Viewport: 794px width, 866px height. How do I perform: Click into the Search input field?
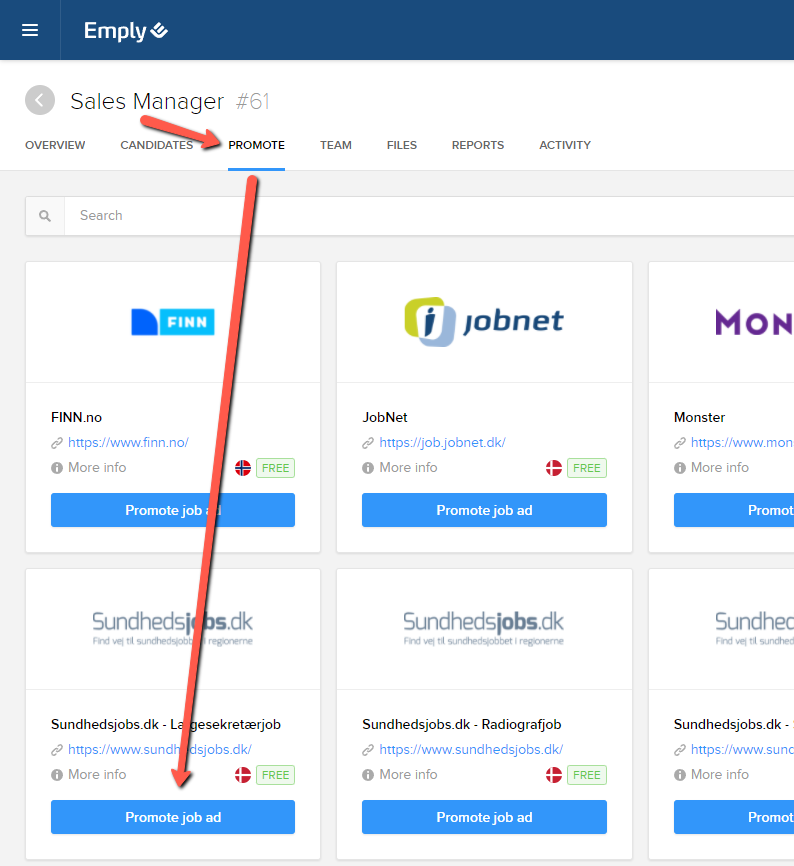tap(400, 216)
